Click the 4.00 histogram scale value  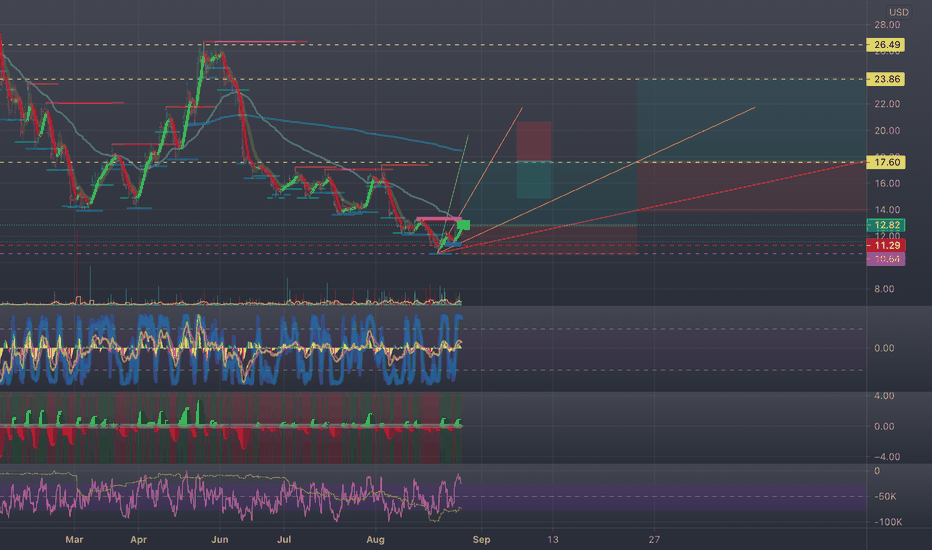884,396
